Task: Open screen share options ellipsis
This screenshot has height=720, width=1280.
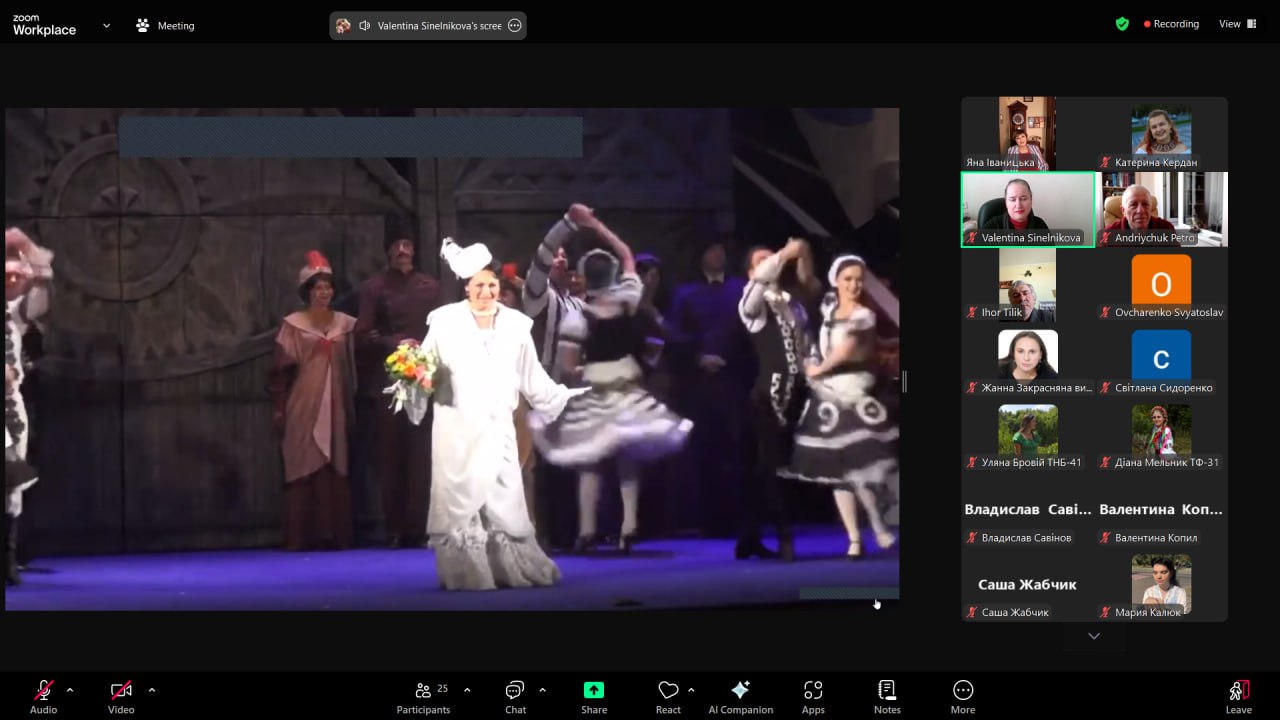Action: coord(515,26)
